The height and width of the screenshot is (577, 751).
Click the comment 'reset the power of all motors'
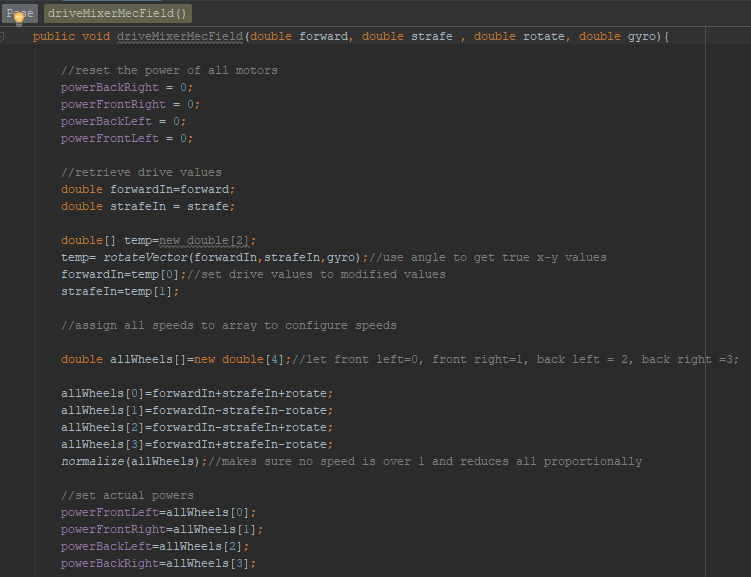point(169,70)
